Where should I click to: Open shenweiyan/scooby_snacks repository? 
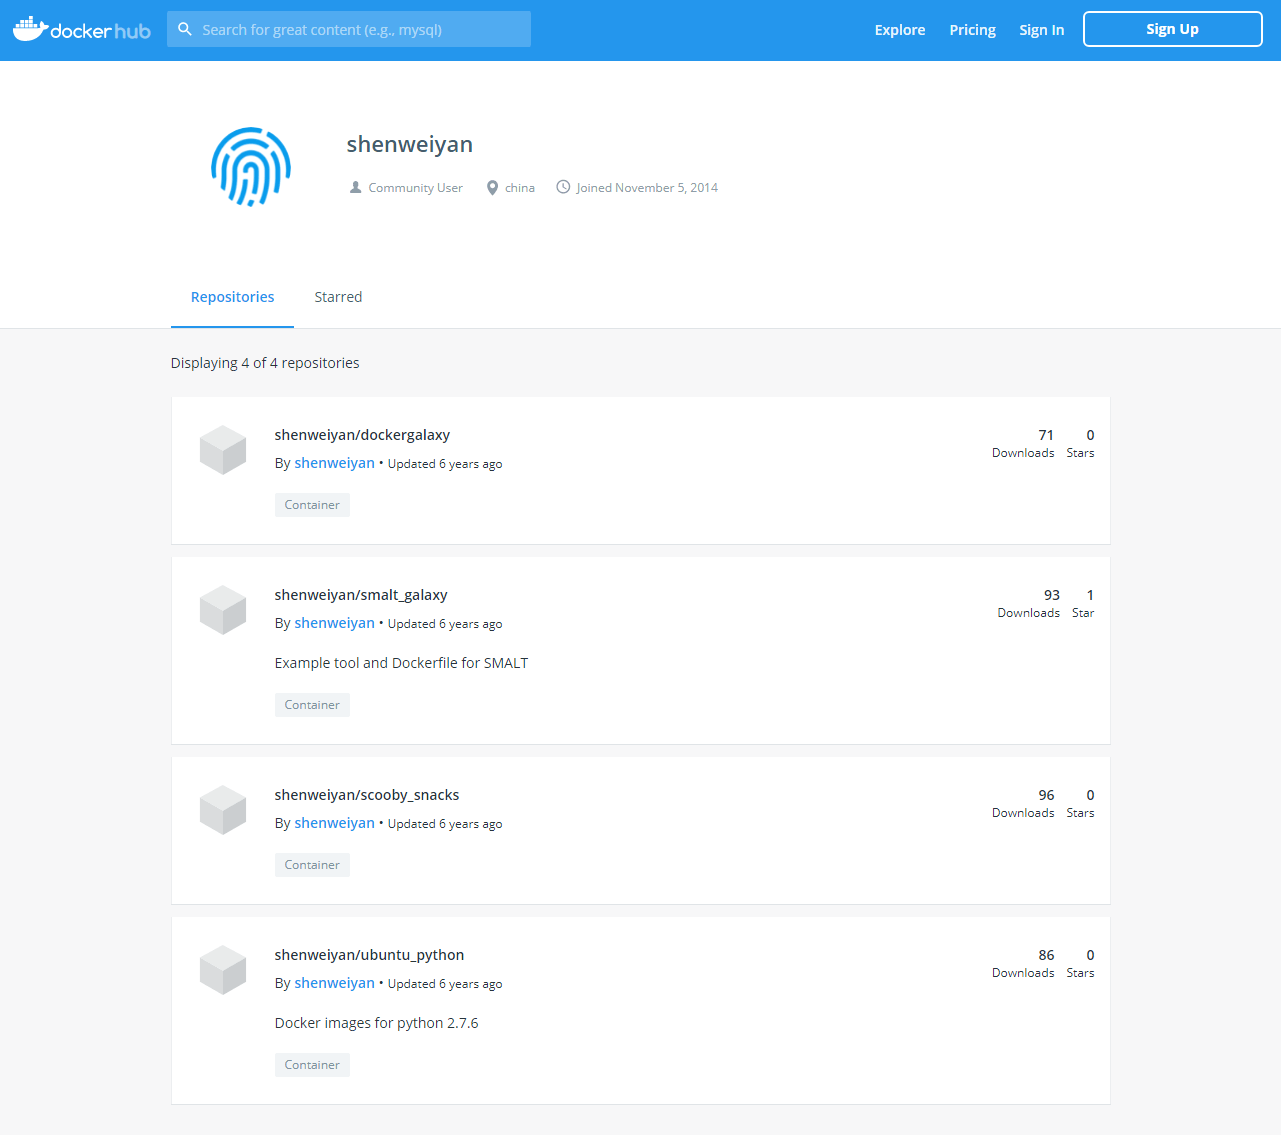click(x=367, y=795)
